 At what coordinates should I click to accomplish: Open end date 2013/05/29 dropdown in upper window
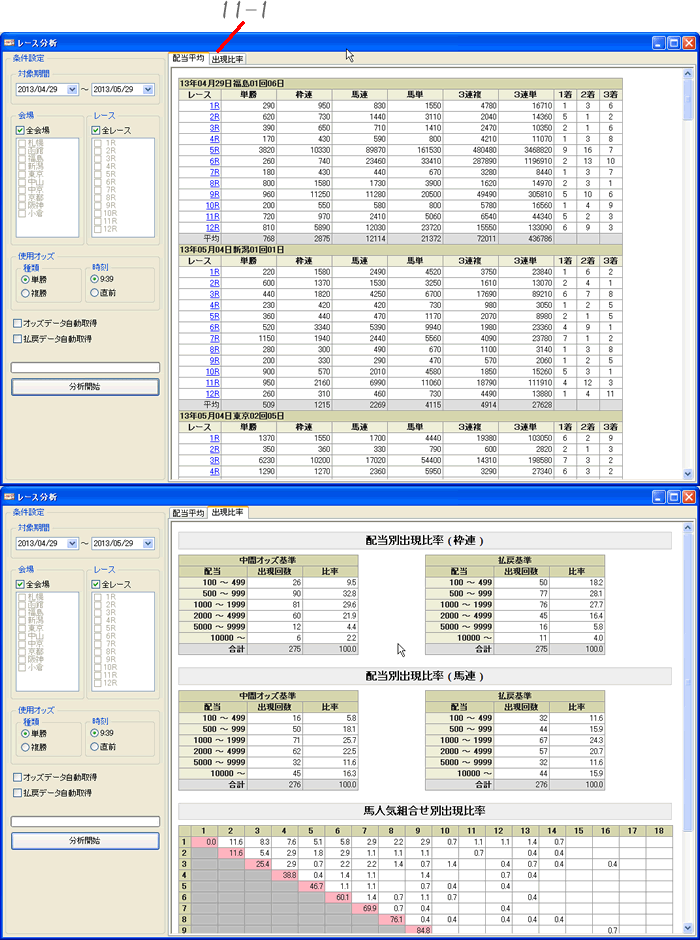click(148, 90)
